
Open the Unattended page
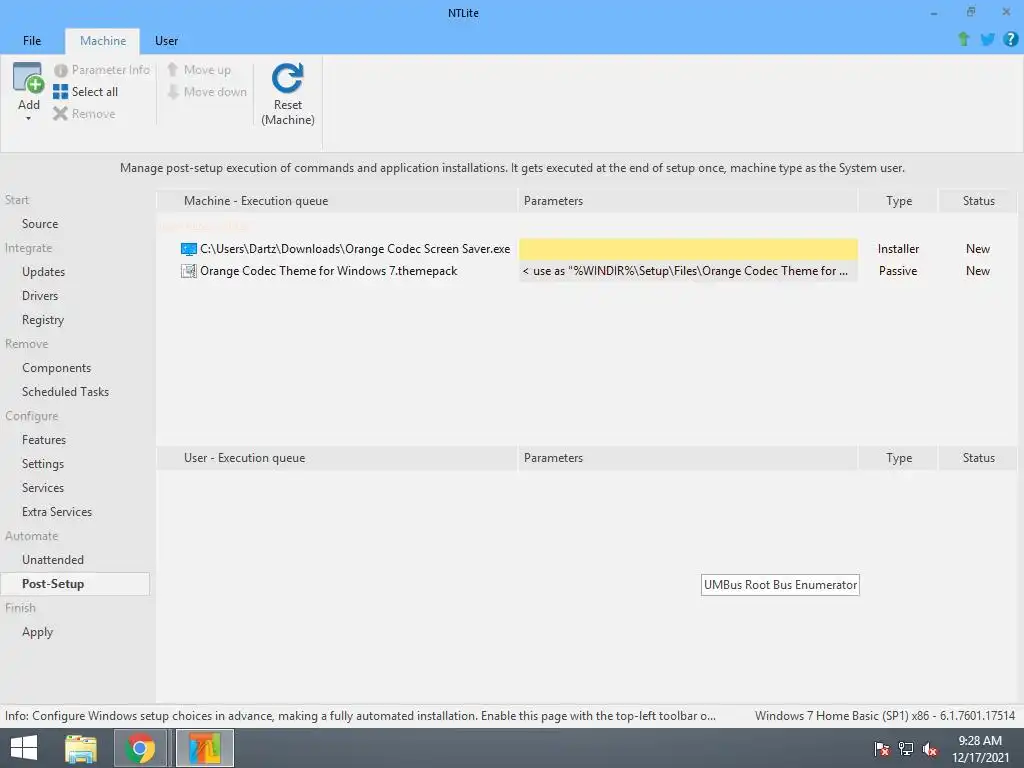[52, 560]
